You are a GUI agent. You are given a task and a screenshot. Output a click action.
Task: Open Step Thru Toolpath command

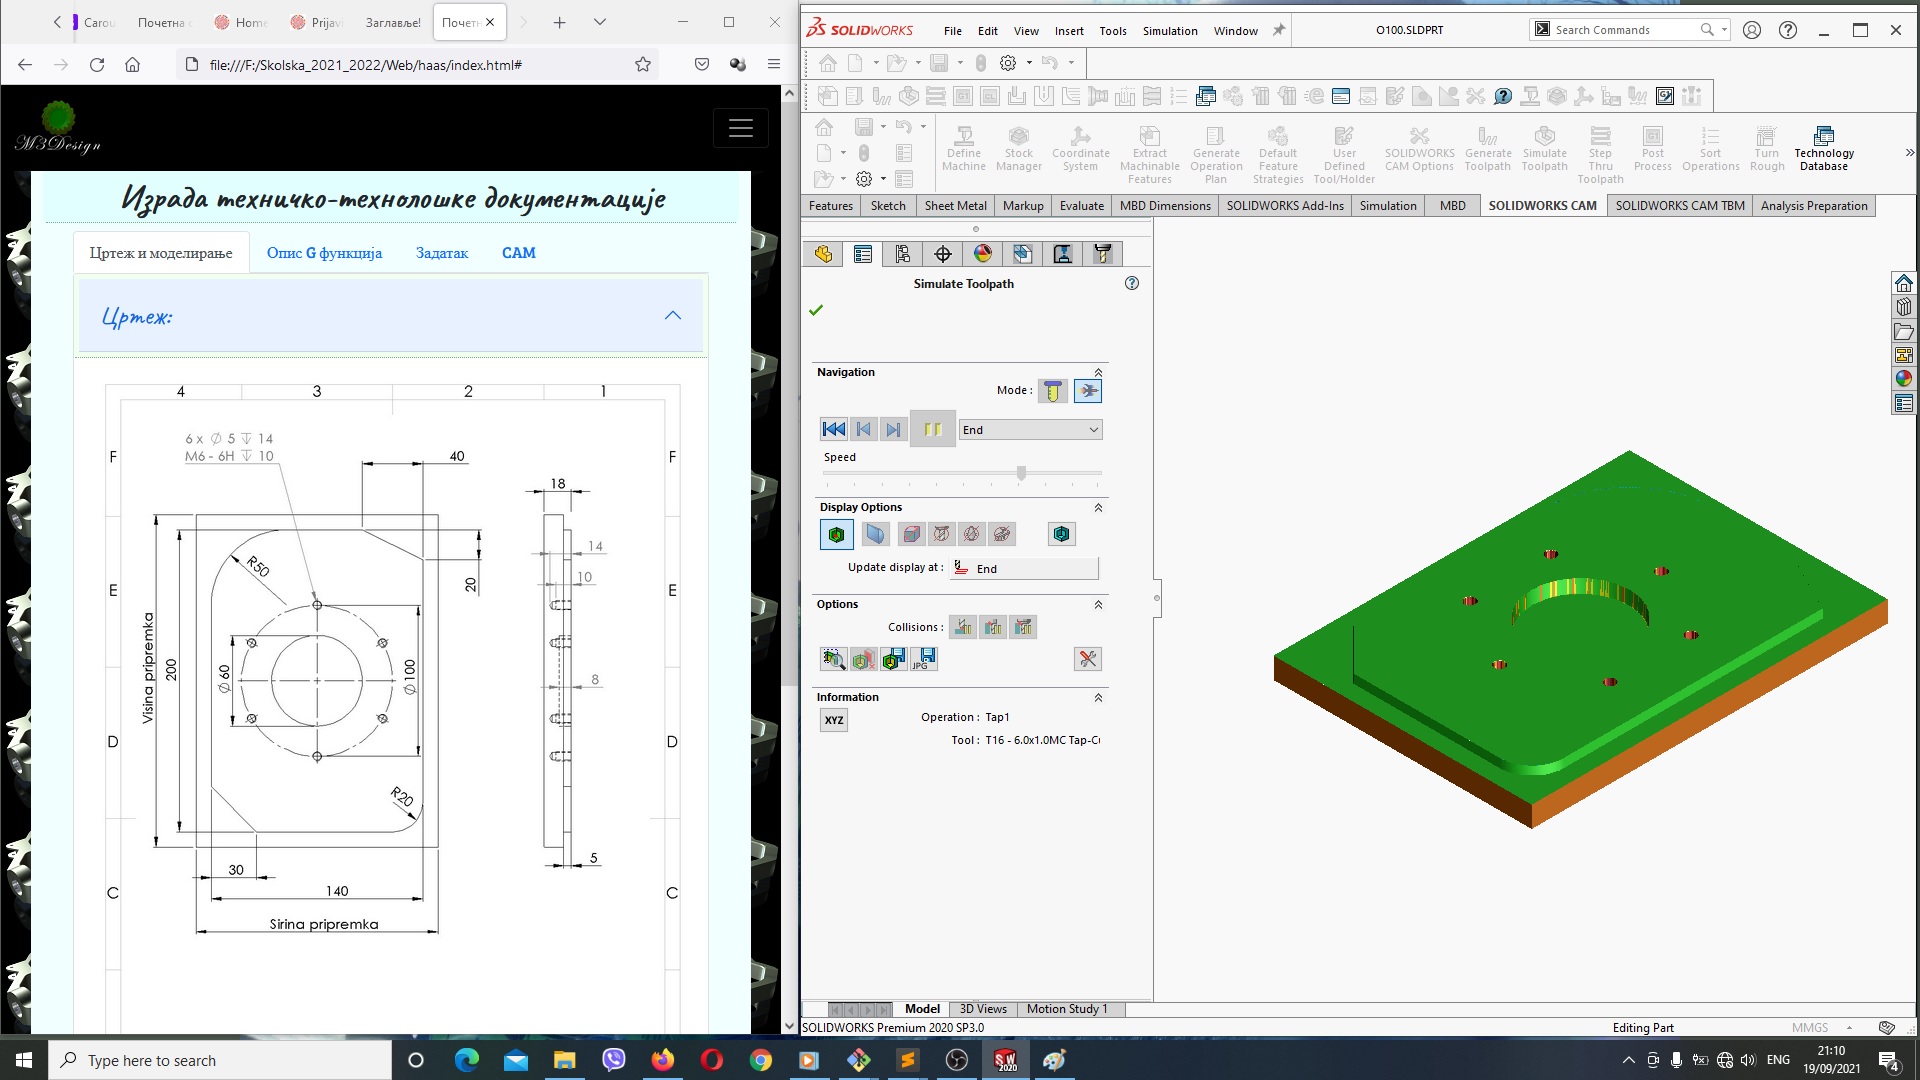coord(1600,154)
